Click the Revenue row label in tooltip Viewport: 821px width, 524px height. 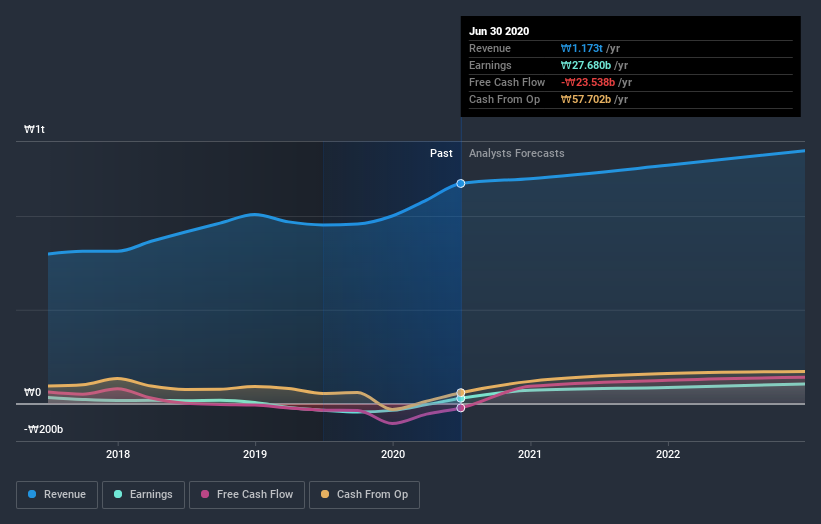pyautogui.click(x=490, y=48)
